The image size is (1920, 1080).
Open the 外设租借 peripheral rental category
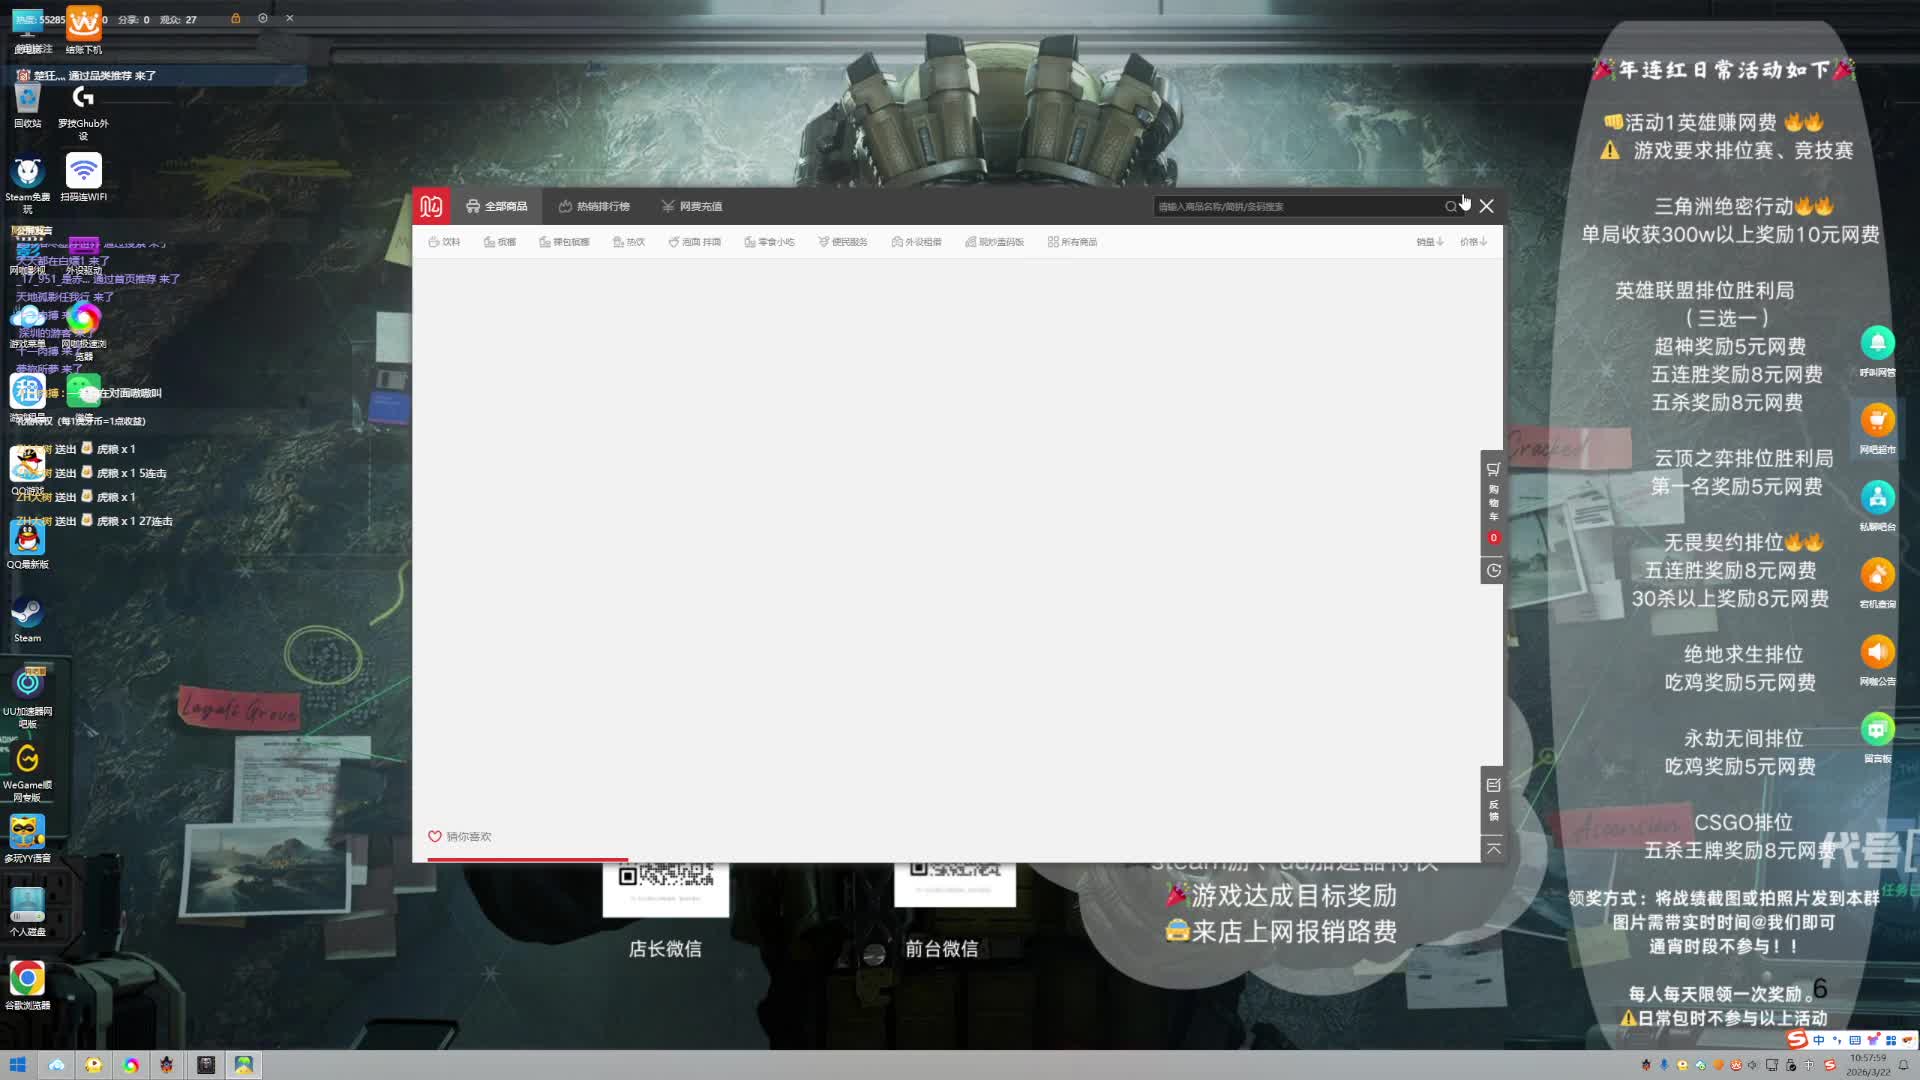click(x=915, y=241)
